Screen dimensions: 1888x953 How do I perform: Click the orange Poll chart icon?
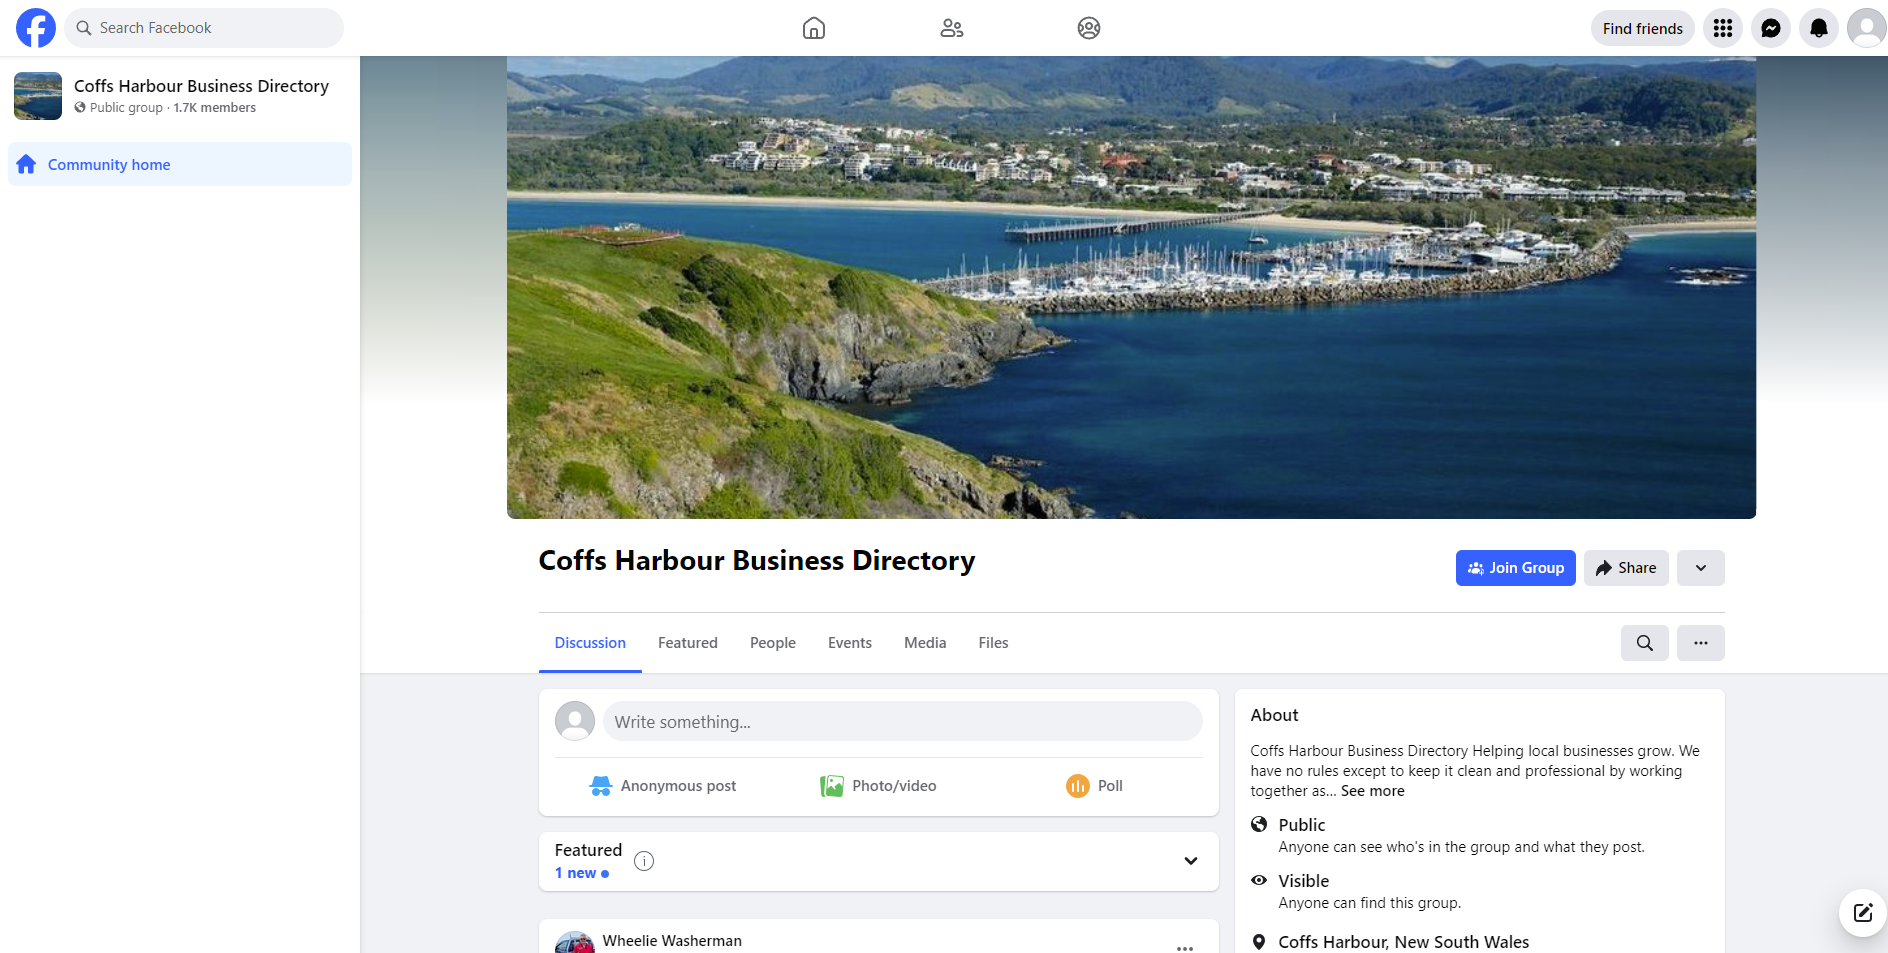pos(1078,786)
